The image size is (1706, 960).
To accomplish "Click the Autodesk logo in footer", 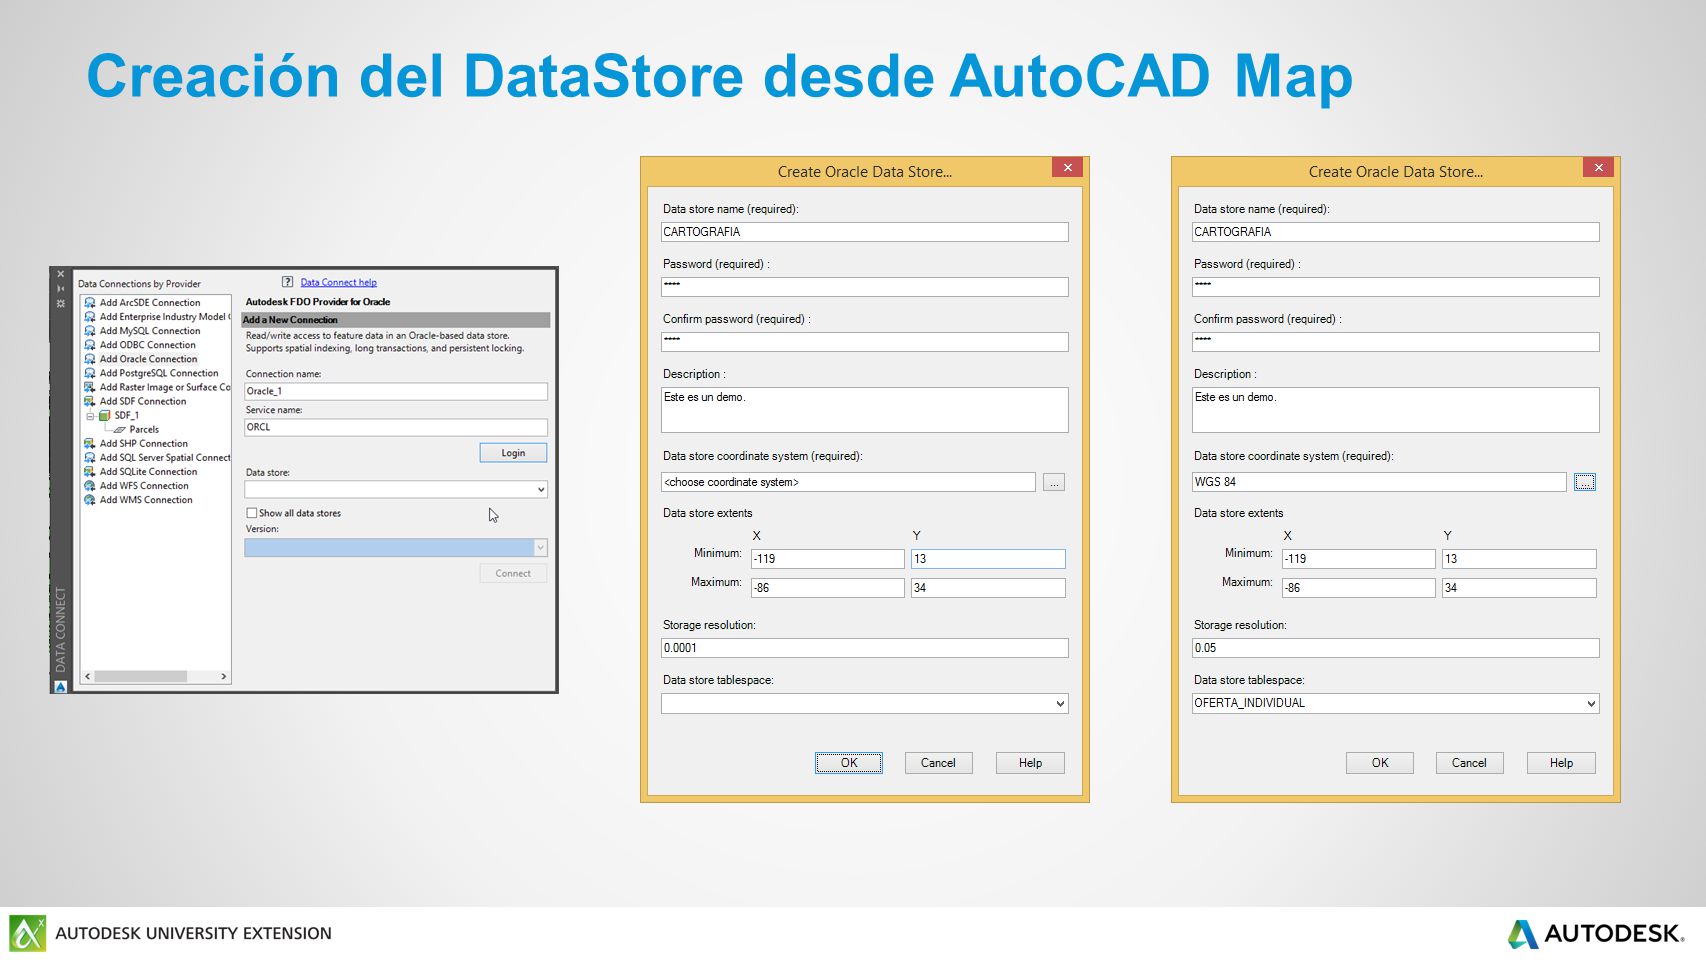I will (x=1597, y=934).
